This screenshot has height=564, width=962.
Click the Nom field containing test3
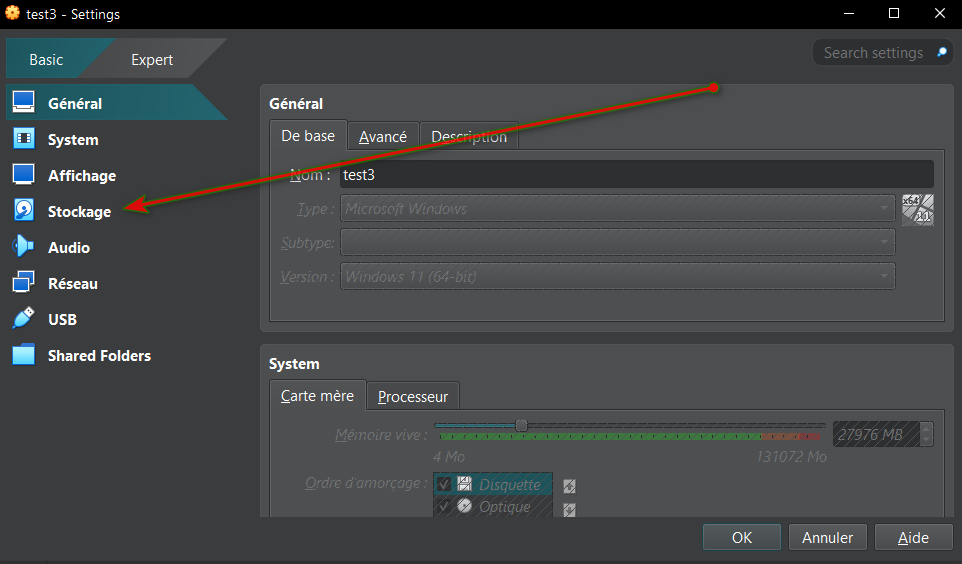coord(636,175)
